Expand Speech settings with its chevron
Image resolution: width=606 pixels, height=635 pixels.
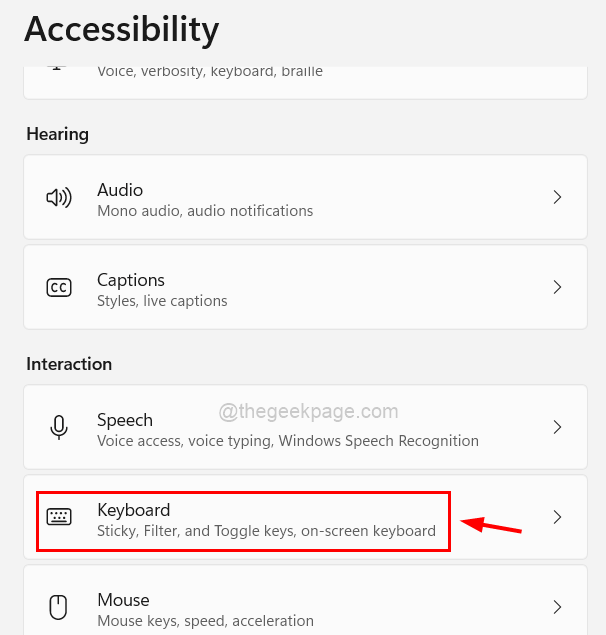coord(558,428)
